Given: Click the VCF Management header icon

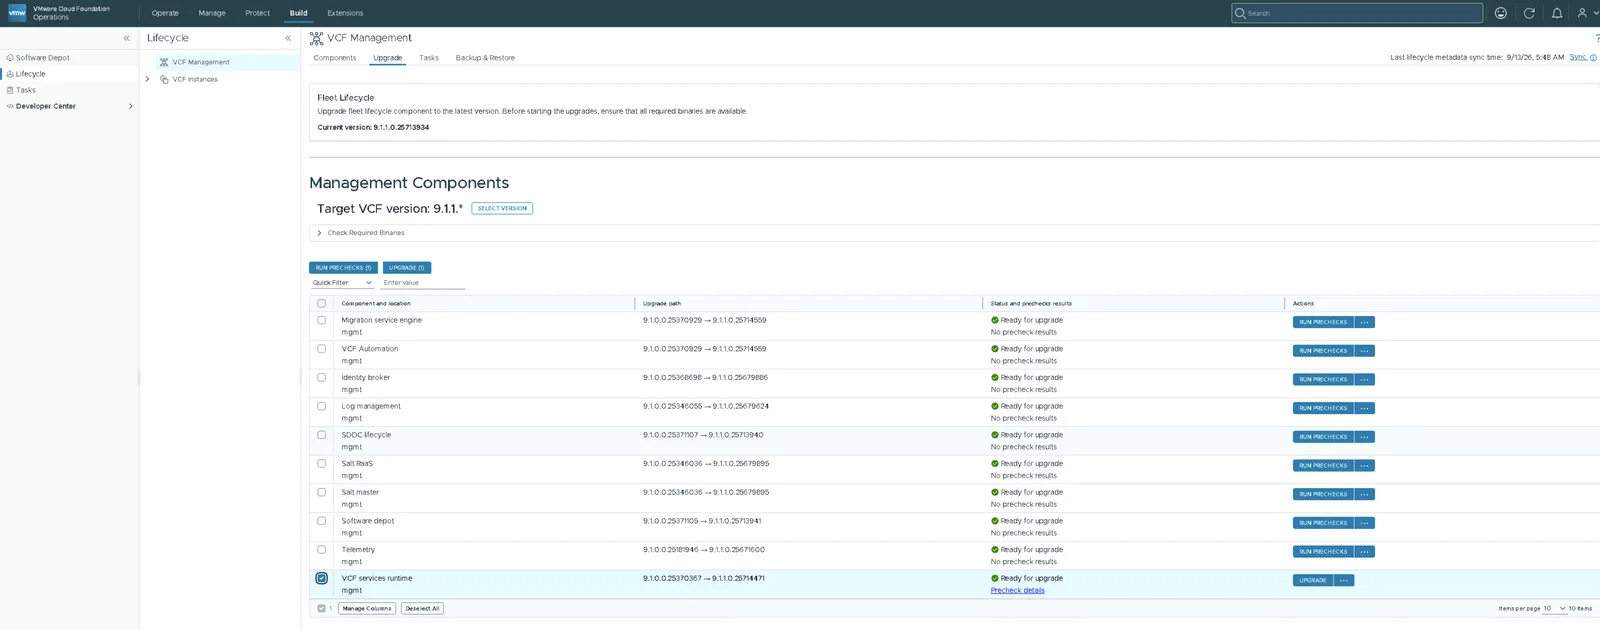Looking at the screenshot, I should click(316, 38).
